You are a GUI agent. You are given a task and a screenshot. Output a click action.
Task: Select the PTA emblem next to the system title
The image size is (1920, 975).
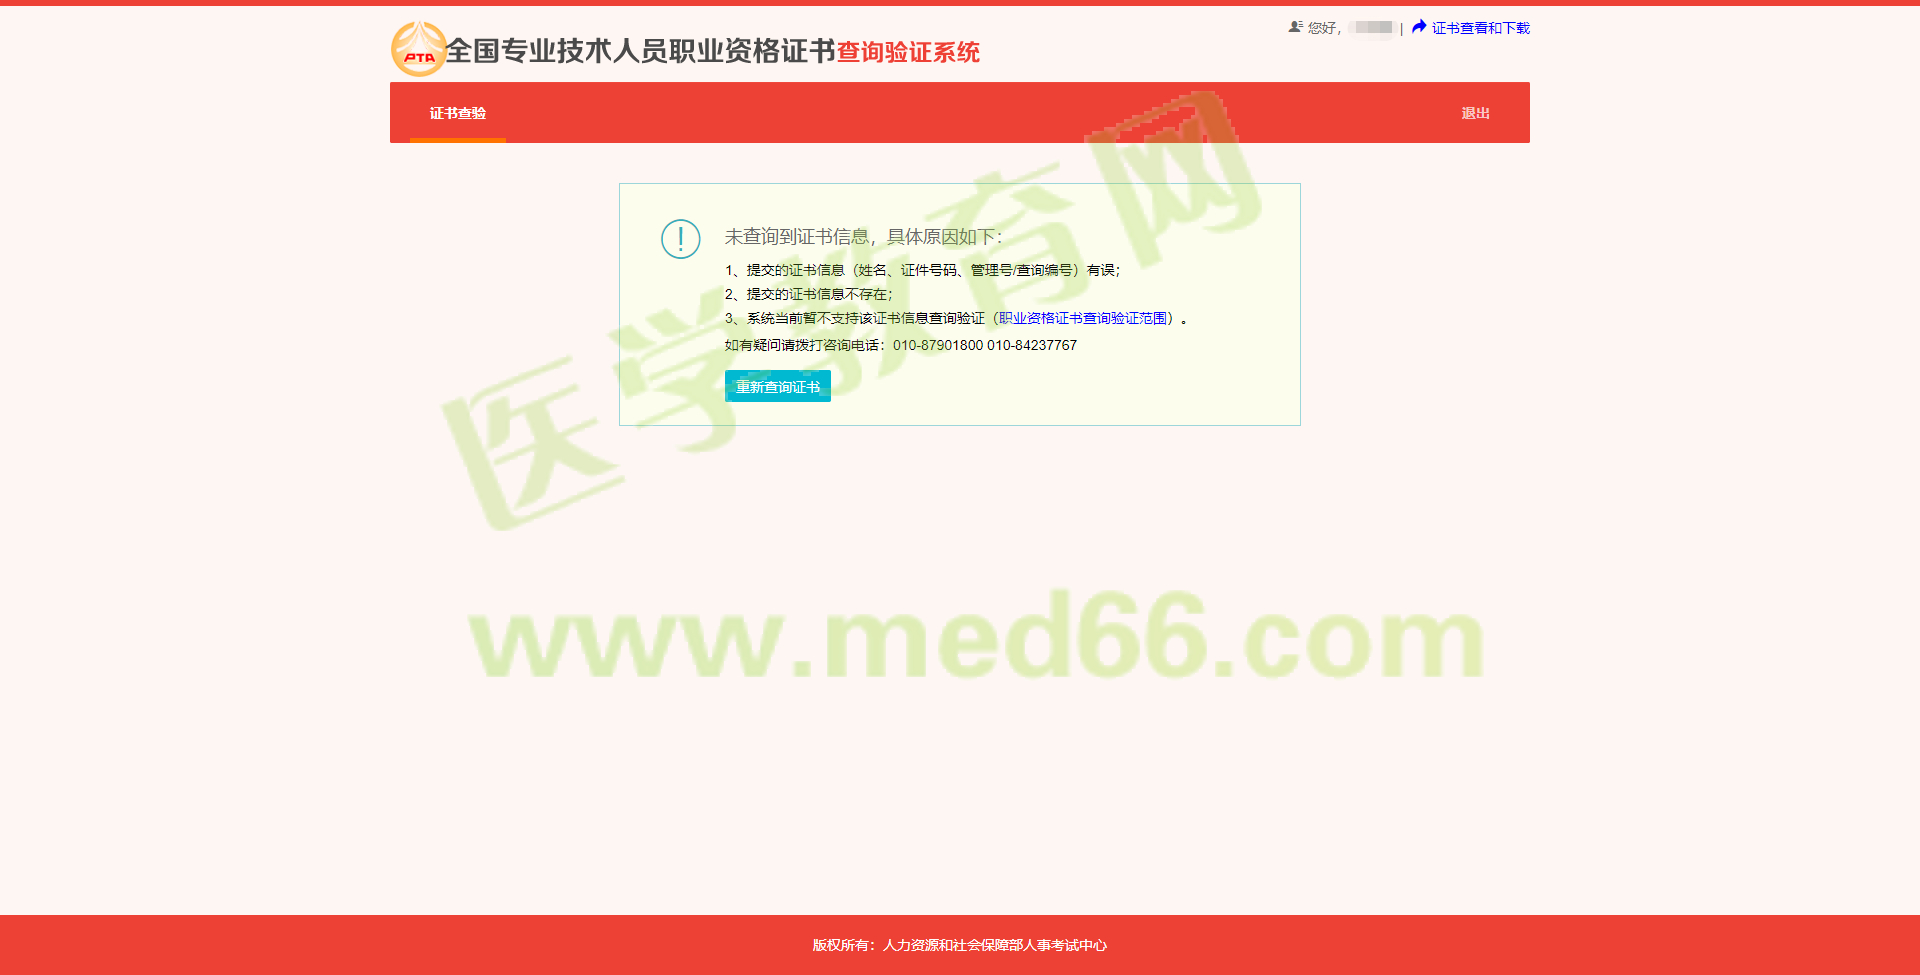point(418,48)
